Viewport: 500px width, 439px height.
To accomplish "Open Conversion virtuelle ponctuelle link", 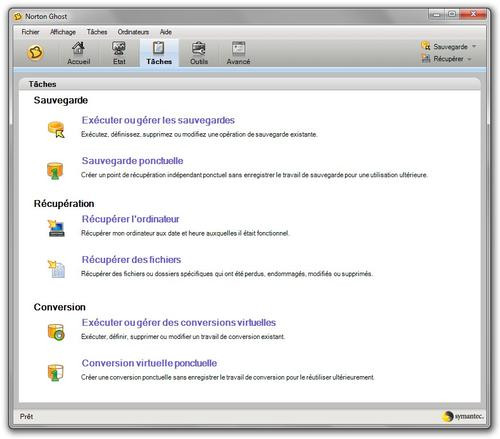I will [149, 363].
